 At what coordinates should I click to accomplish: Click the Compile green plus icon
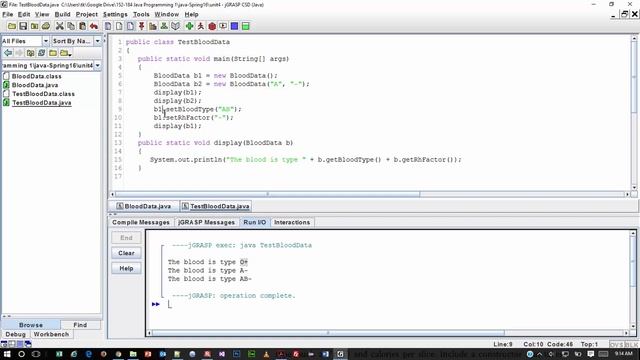click(x=189, y=26)
